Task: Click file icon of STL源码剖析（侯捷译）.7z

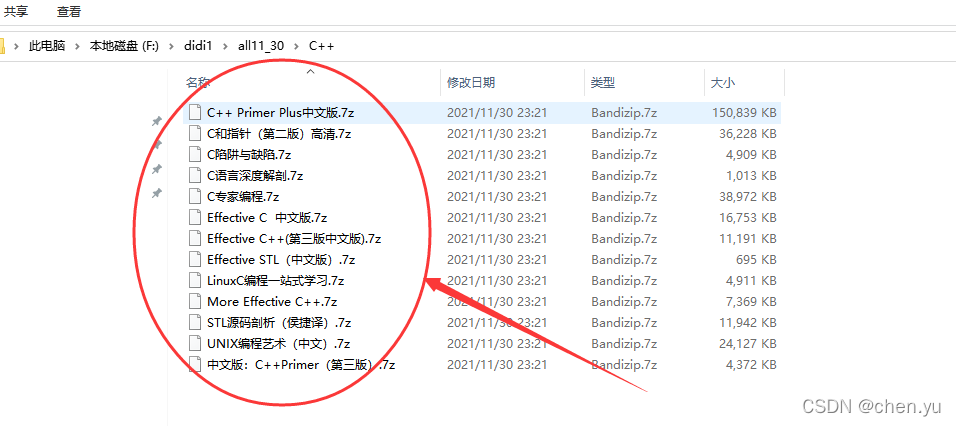Action: coord(195,322)
